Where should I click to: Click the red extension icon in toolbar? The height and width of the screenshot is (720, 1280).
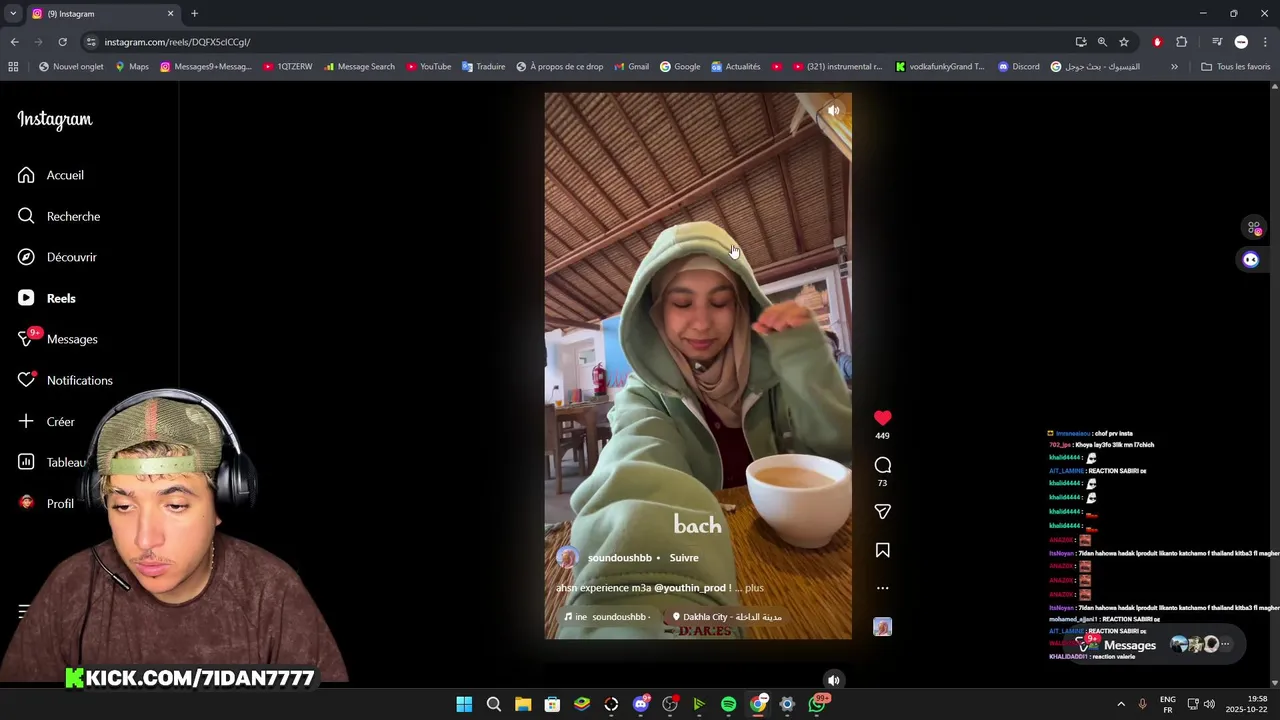(1157, 42)
